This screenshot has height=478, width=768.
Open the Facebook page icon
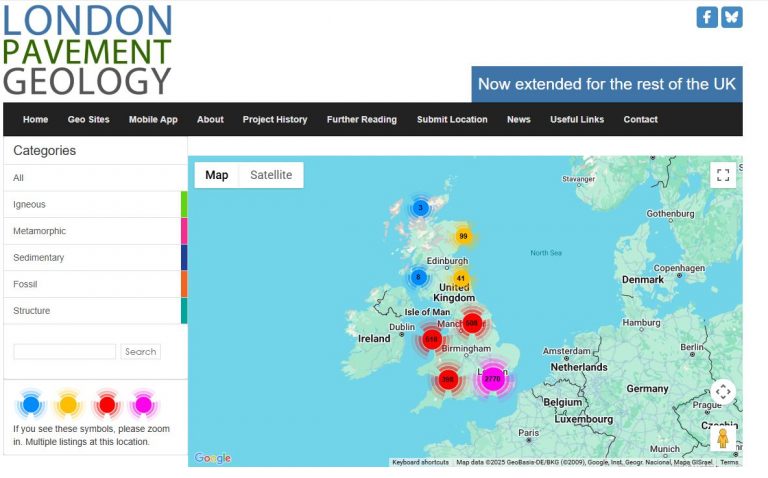click(707, 17)
